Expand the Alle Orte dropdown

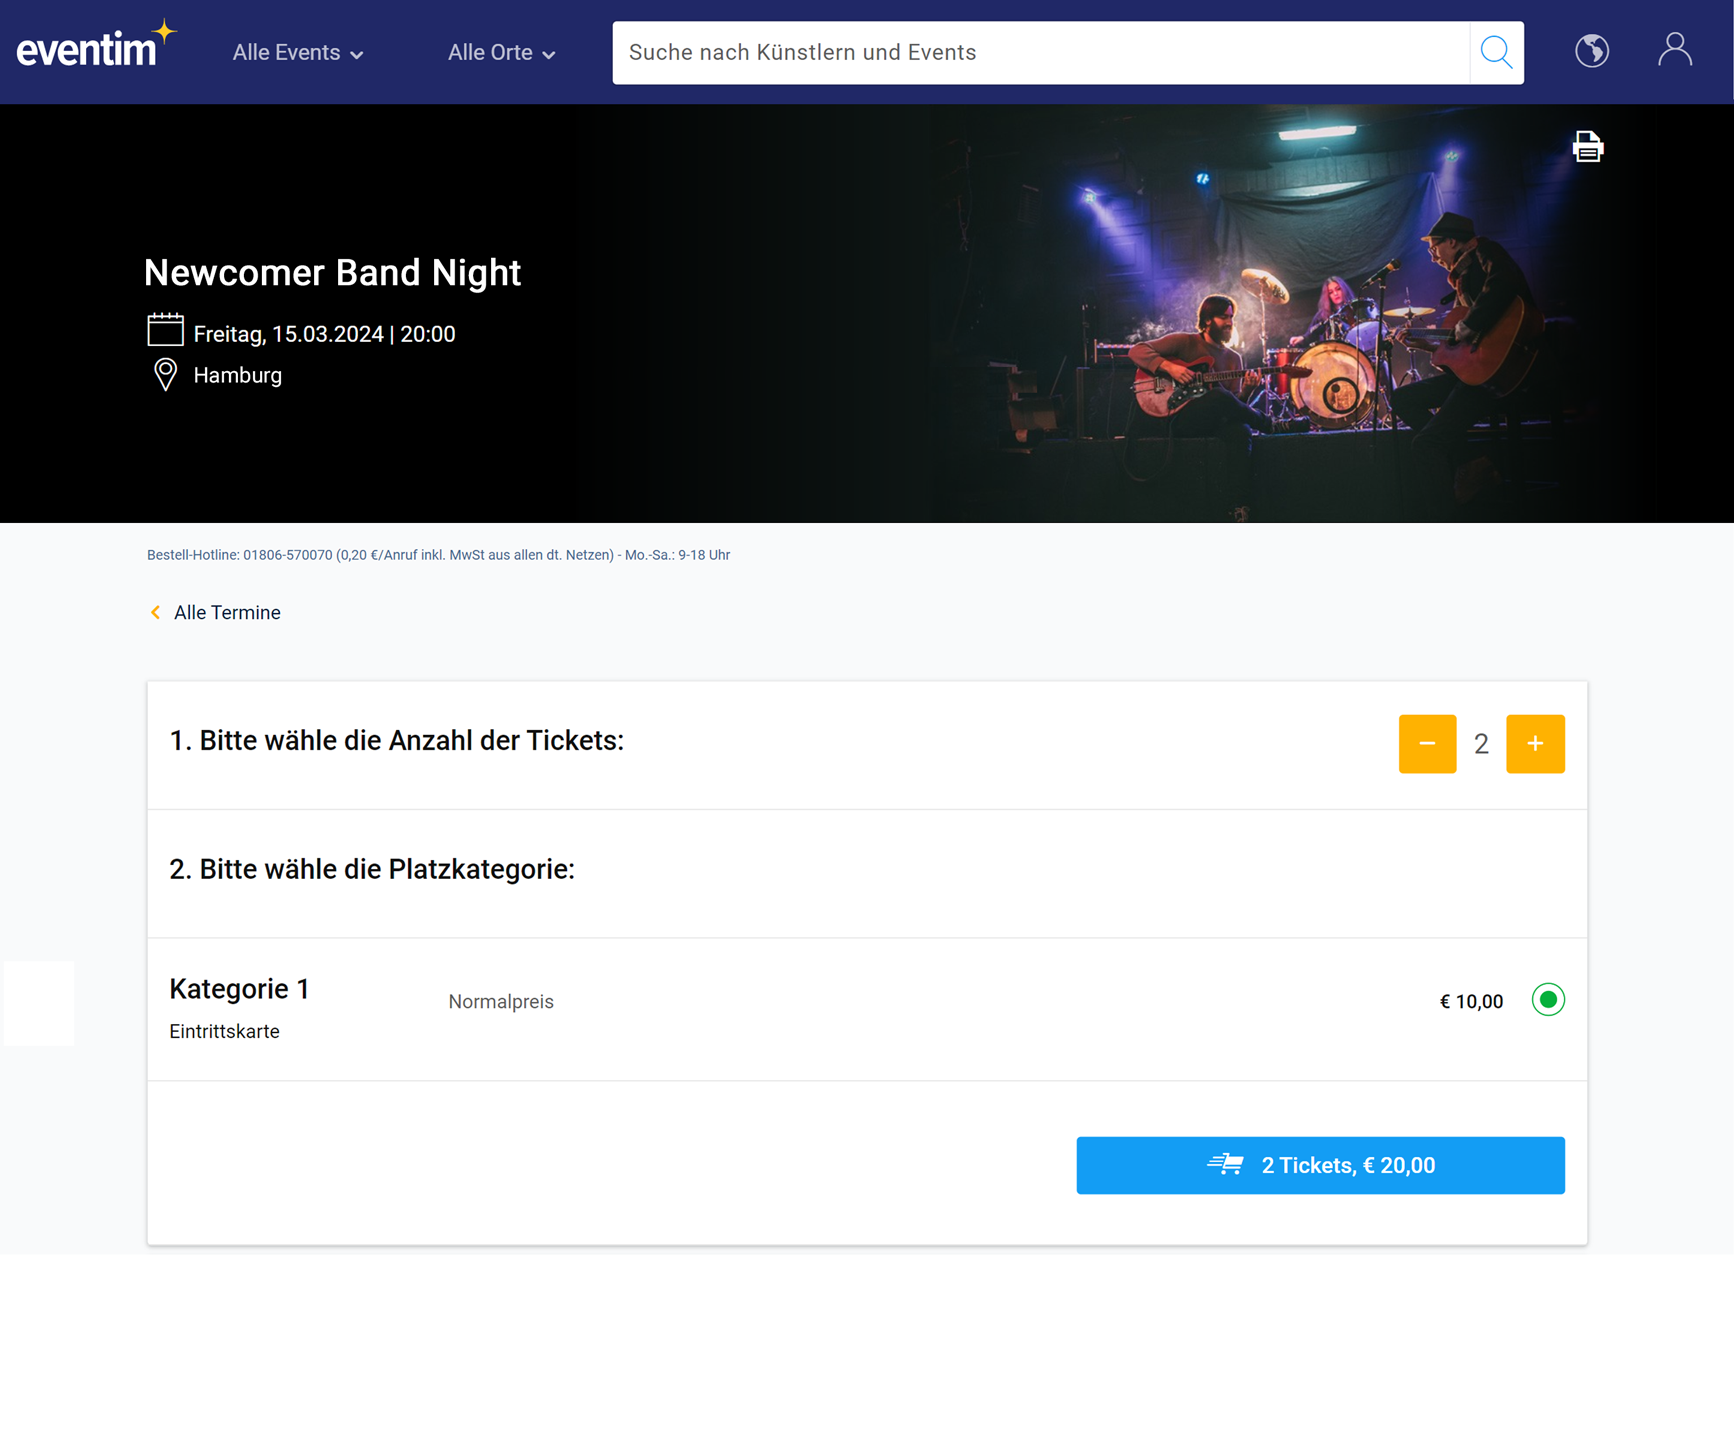click(501, 53)
